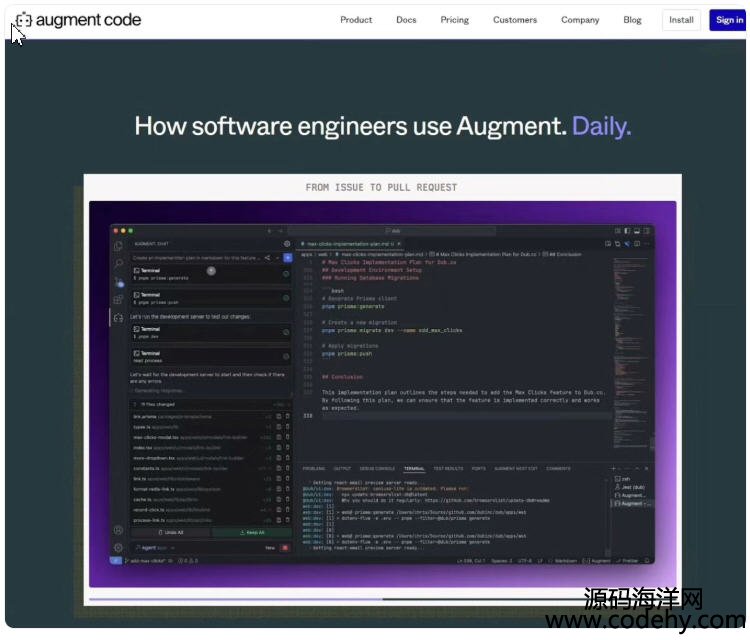Open Source Control icon in IDE activity bar
This screenshot has height=640, width=750.
pos(119,282)
